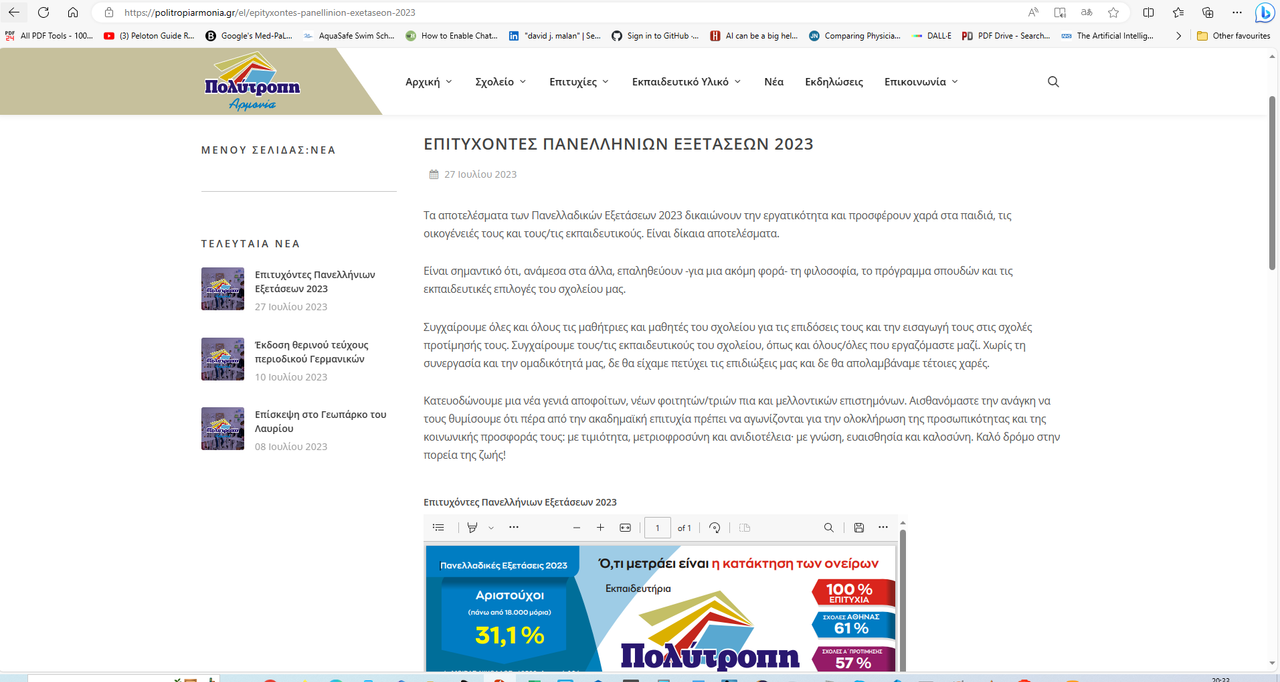Zoom in the PDF with the plus icon
Viewport: 1280px width, 682px height.
click(x=600, y=527)
